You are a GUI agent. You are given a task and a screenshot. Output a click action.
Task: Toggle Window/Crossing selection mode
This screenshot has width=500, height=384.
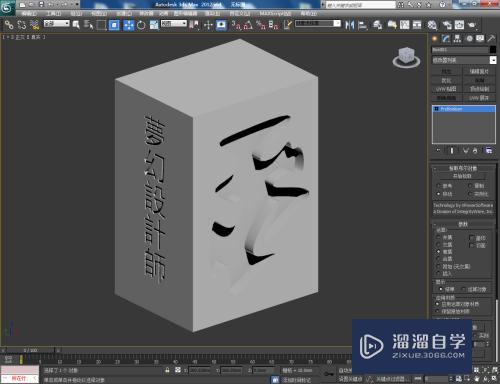click(114, 25)
